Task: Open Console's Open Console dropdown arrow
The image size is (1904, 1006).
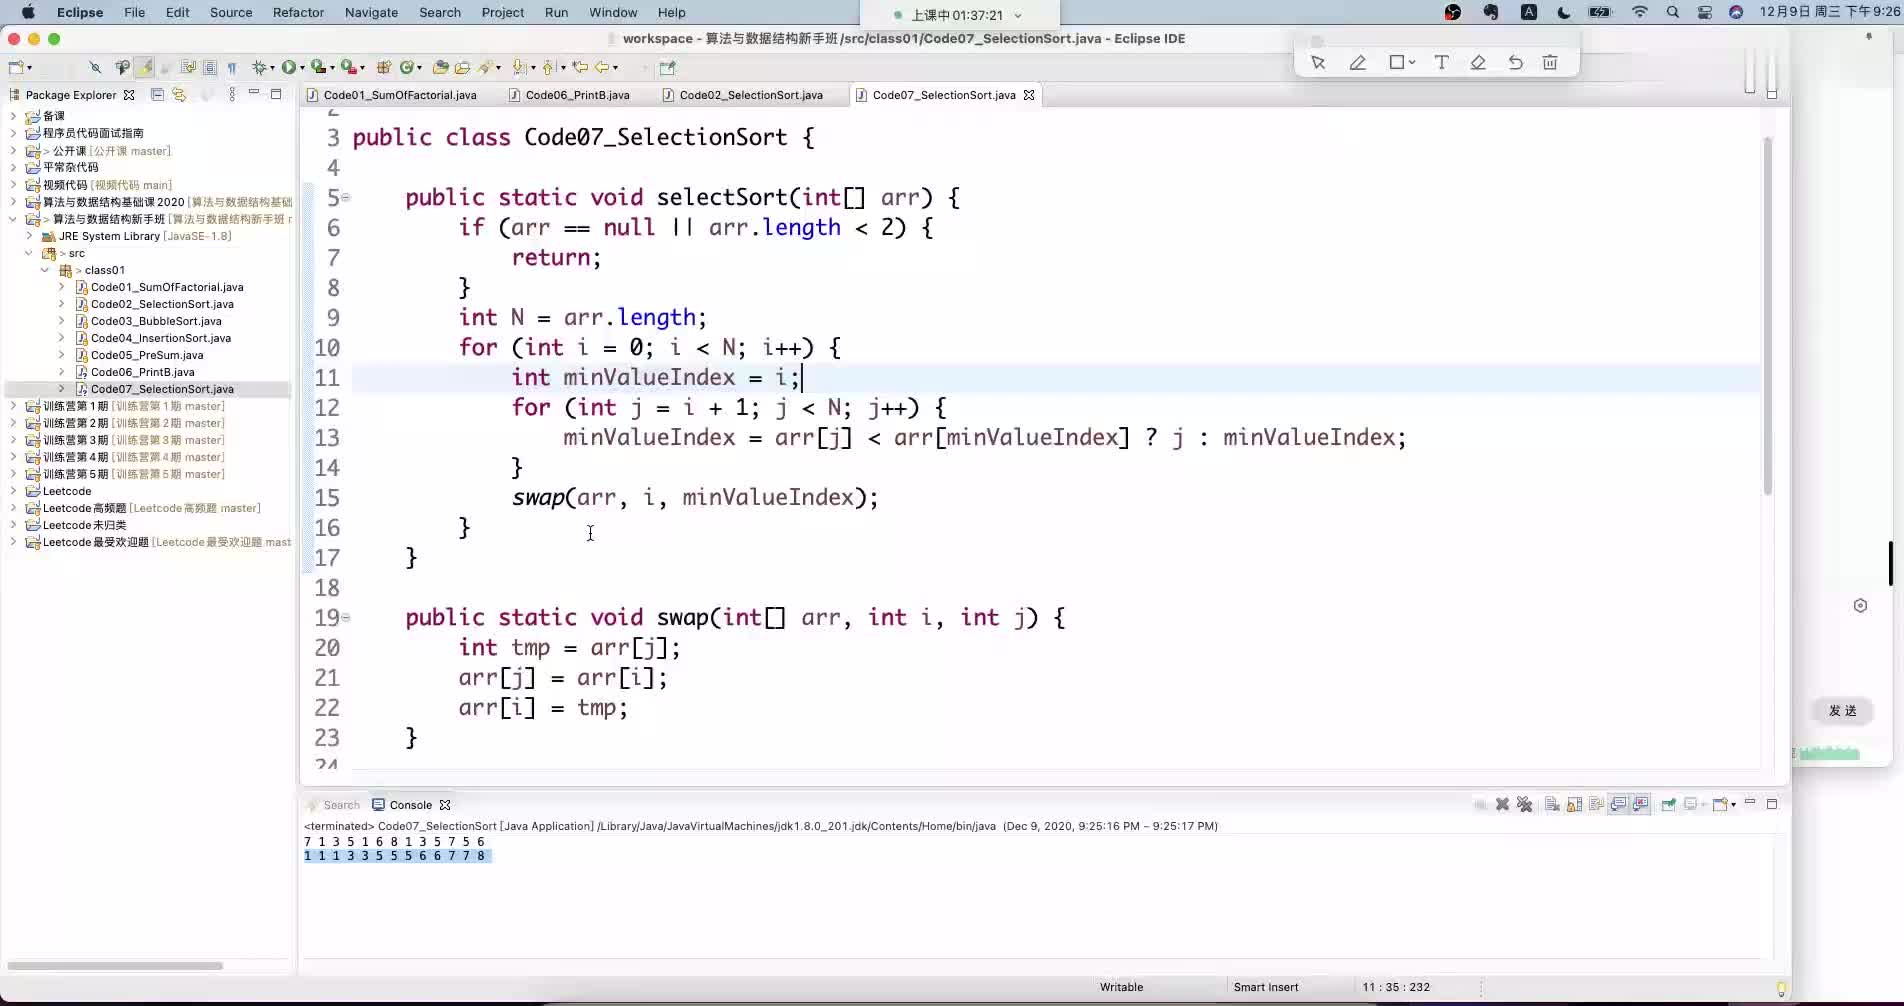Action: pos(1733,804)
